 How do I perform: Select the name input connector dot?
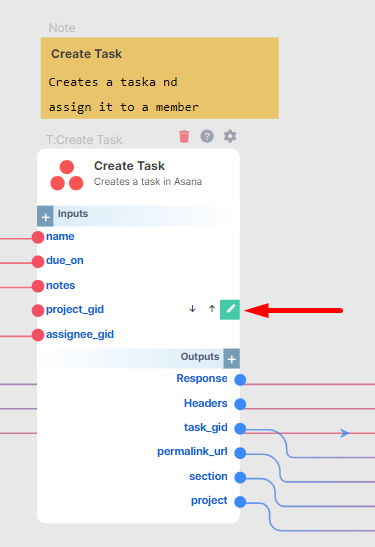[x=38, y=237]
